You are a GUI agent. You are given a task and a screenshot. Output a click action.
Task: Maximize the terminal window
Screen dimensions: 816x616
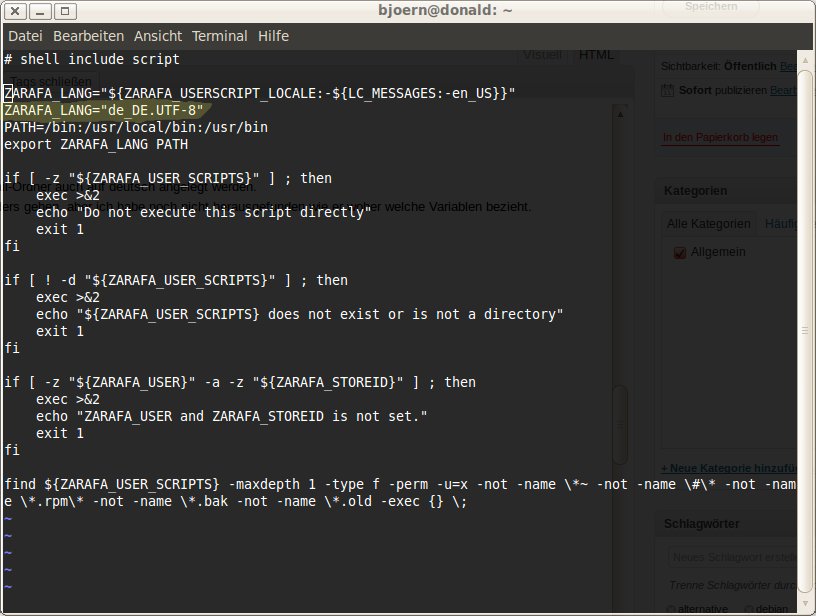65,11
